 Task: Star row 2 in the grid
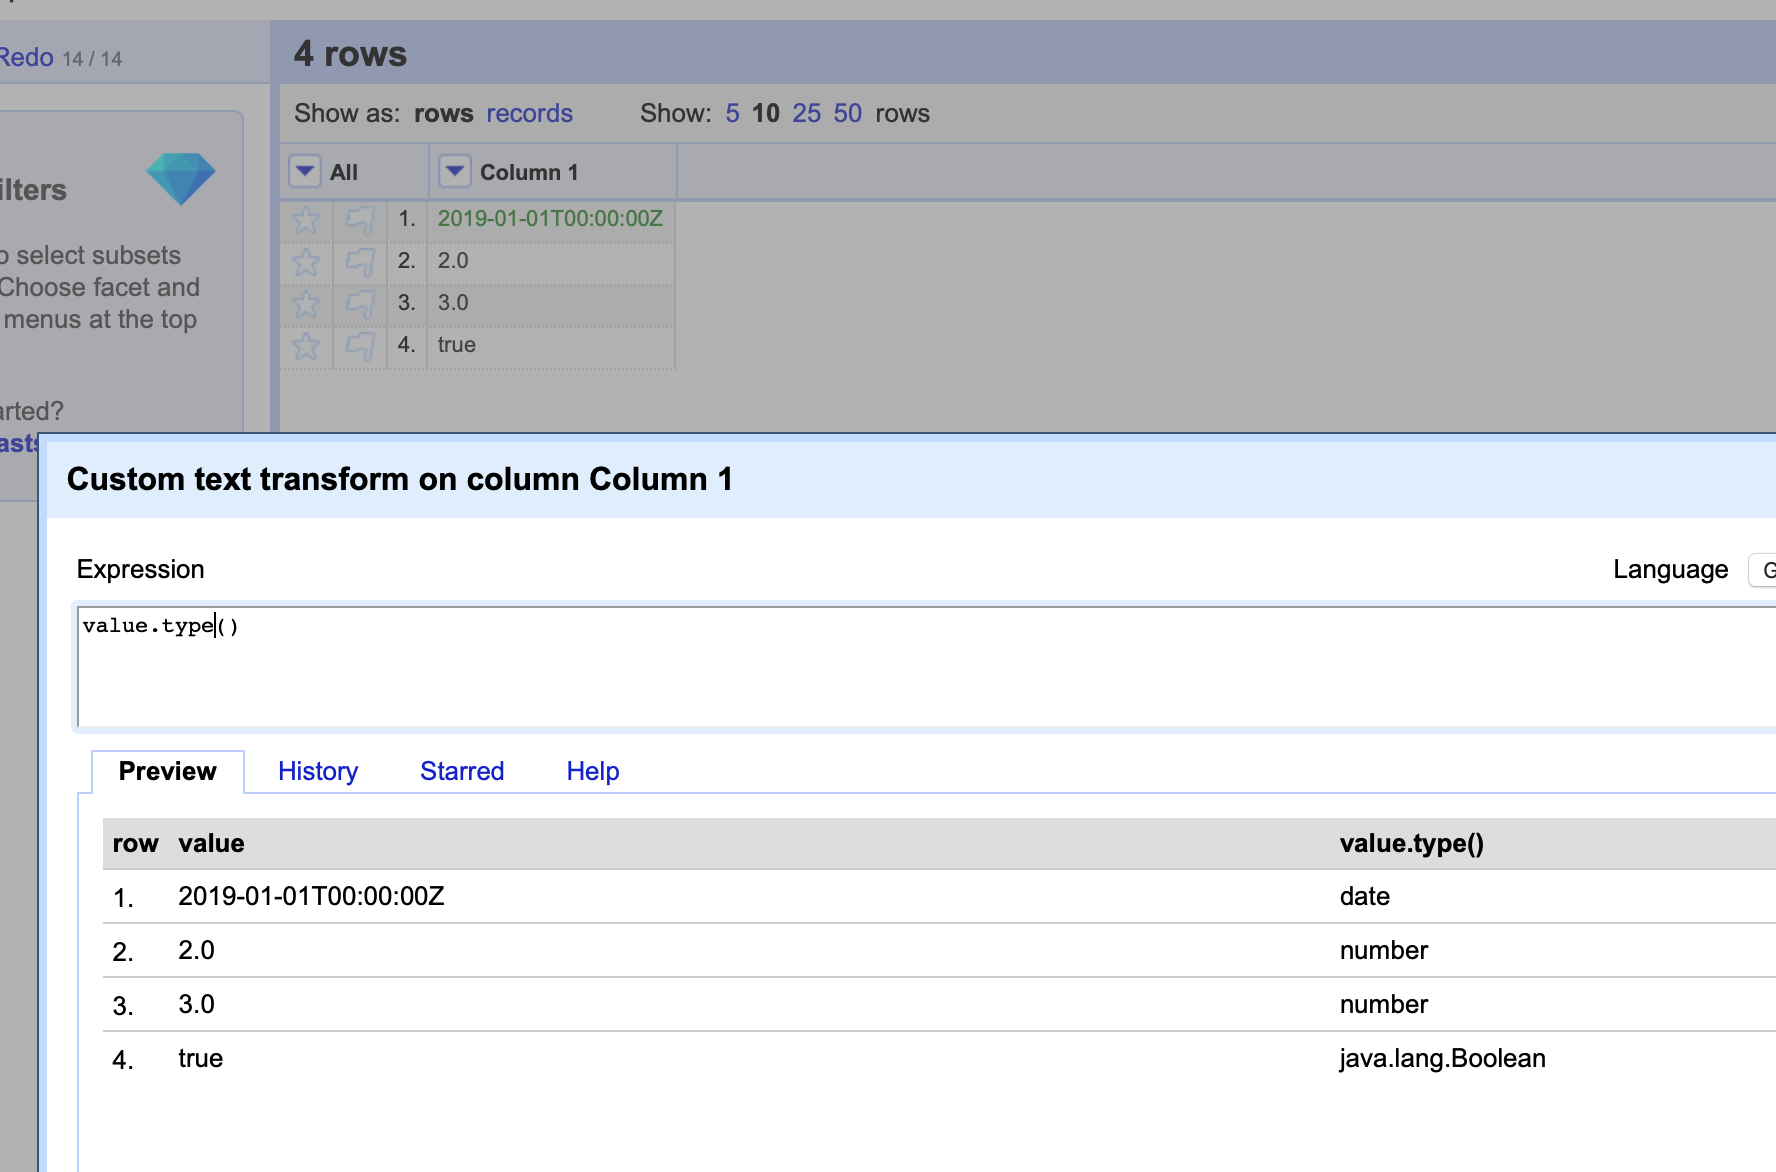click(x=306, y=262)
